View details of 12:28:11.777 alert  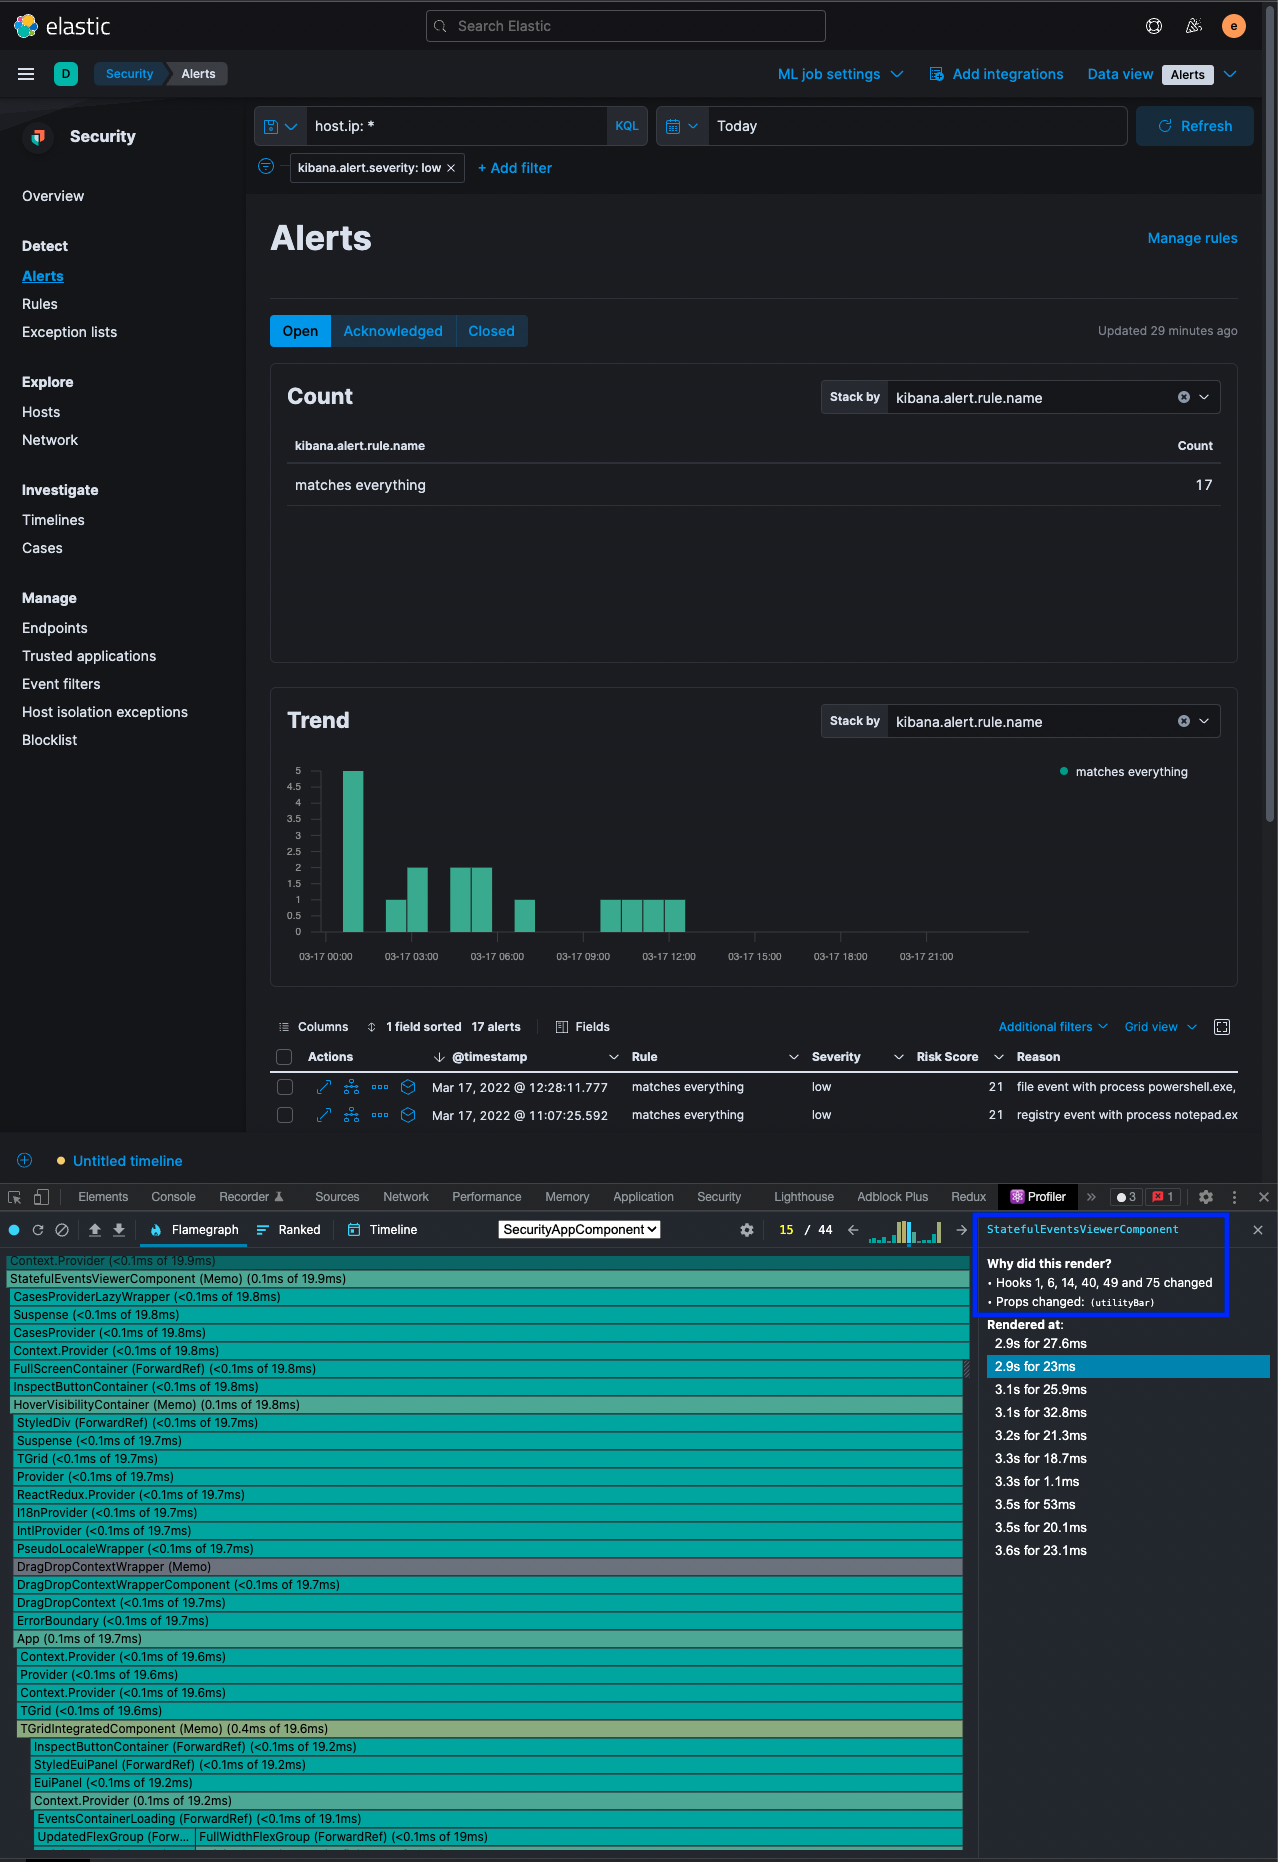pos(324,1087)
